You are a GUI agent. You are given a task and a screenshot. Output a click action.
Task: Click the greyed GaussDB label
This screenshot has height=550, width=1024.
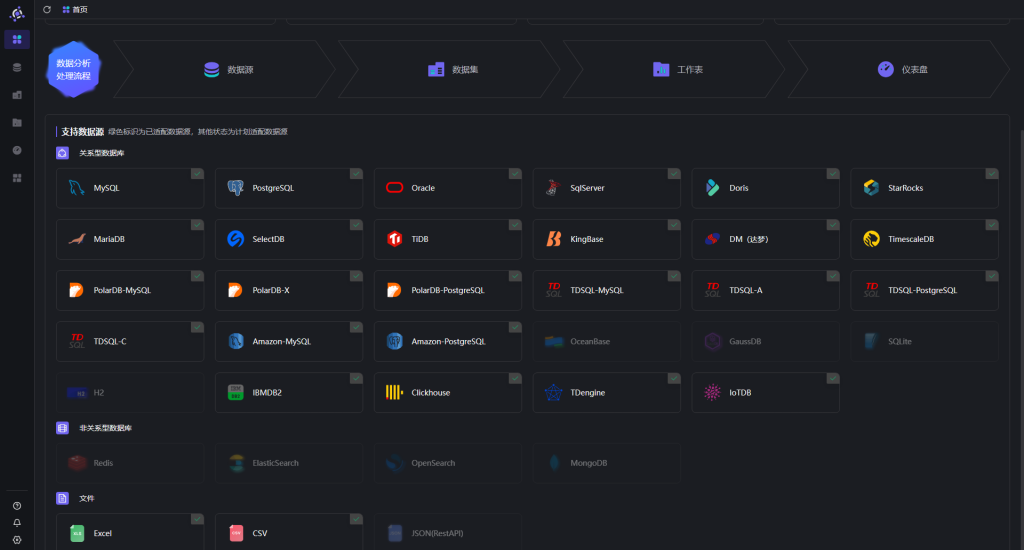745,342
